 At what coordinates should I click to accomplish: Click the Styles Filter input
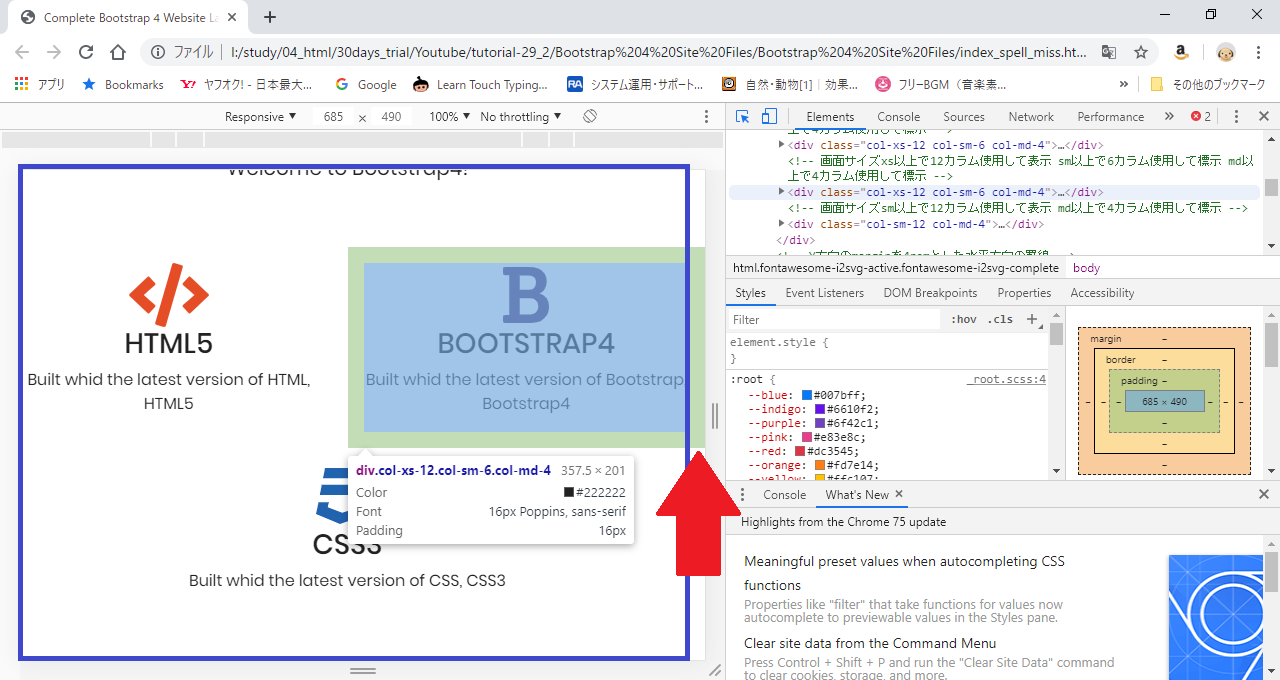pyautogui.click(x=835, y=320)
